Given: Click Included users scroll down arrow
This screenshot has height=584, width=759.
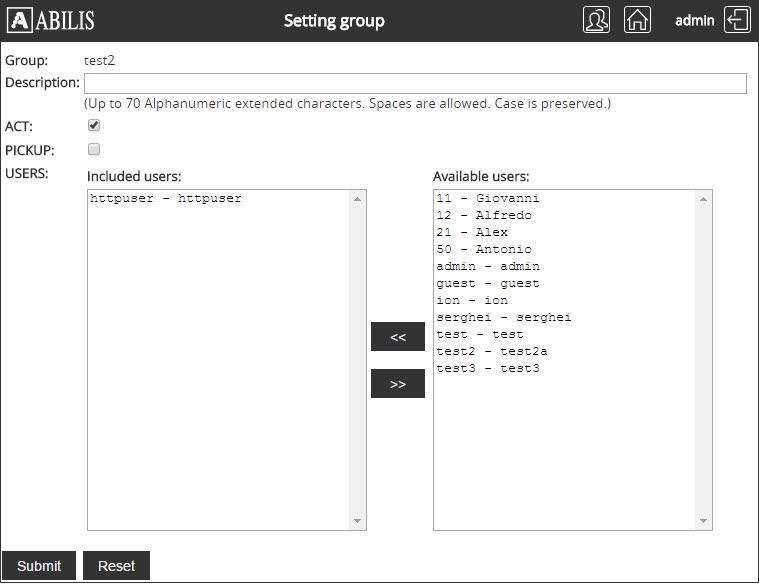Looking at the screenshot, I should (357, 521).
